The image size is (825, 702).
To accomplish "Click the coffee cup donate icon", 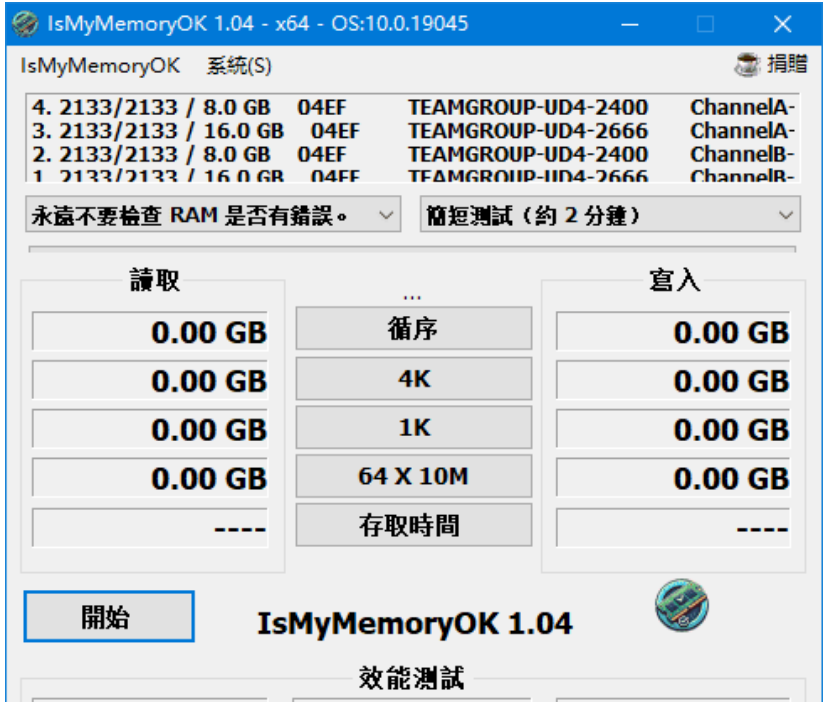I will pyautogui.click(x=745, y=62).
